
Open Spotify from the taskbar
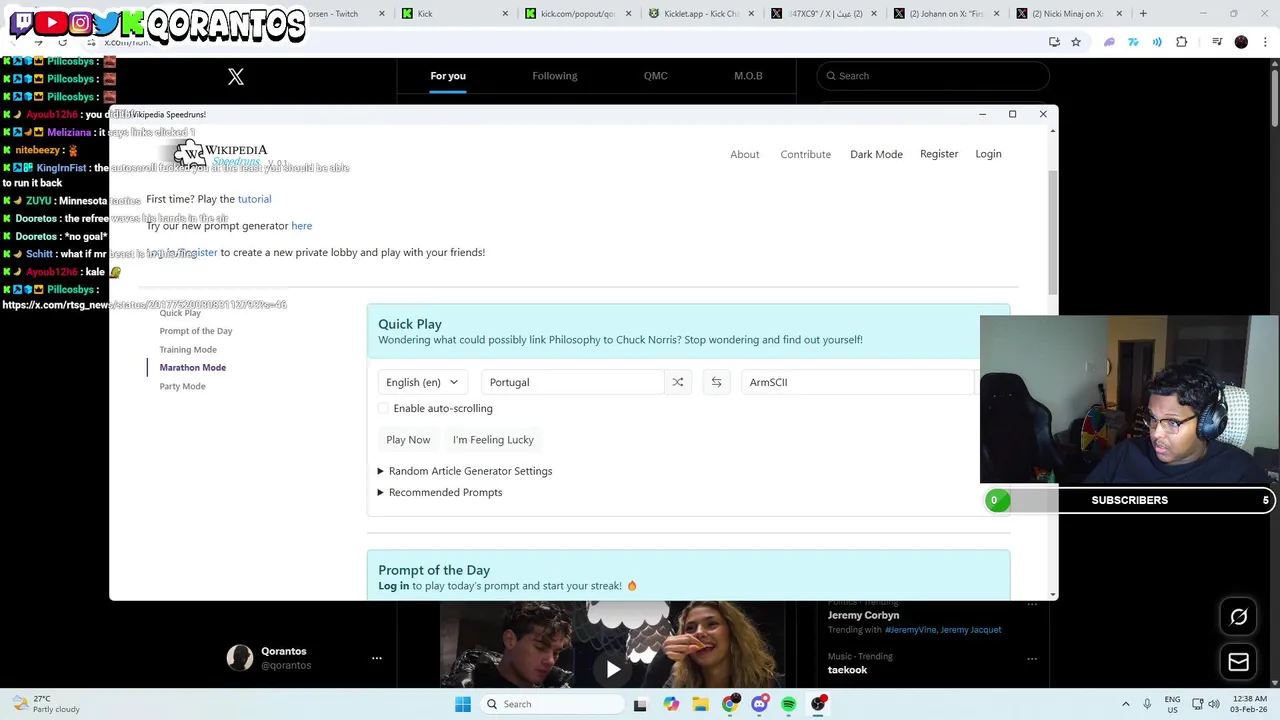(789, 704)
